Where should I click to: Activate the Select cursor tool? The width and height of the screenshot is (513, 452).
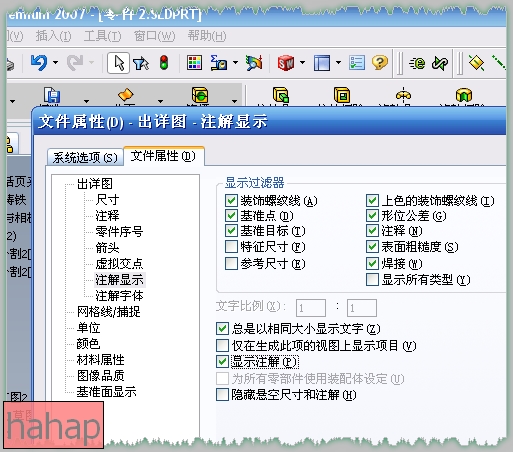click(118, 63)
